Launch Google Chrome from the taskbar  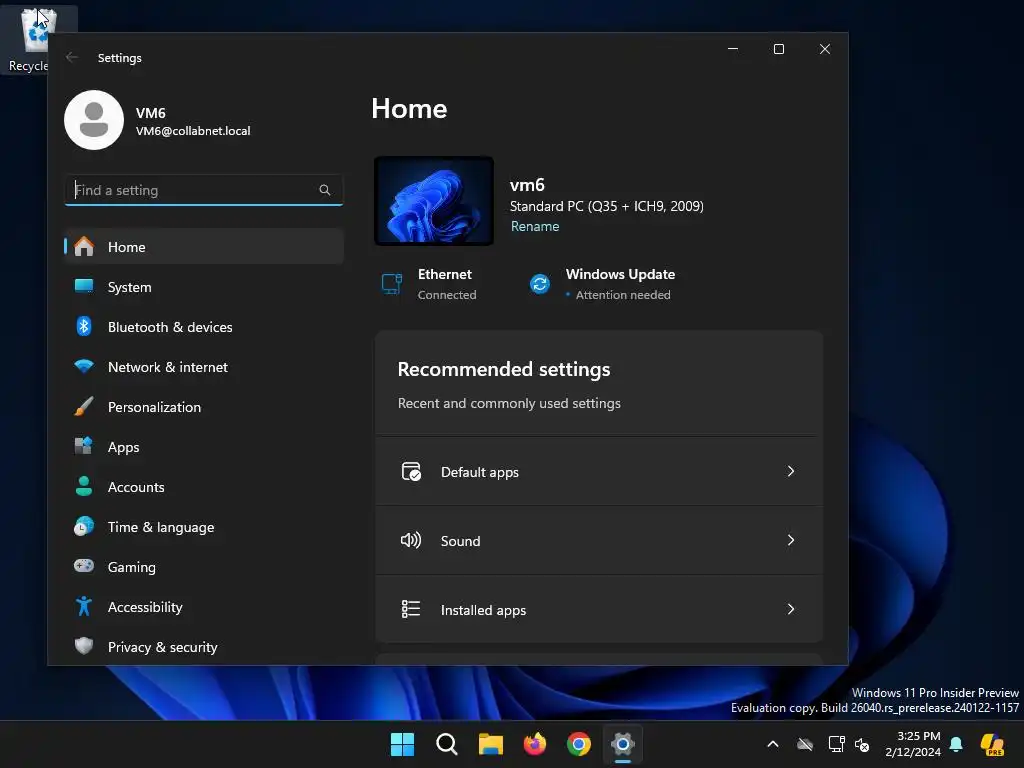pos(579,744)
